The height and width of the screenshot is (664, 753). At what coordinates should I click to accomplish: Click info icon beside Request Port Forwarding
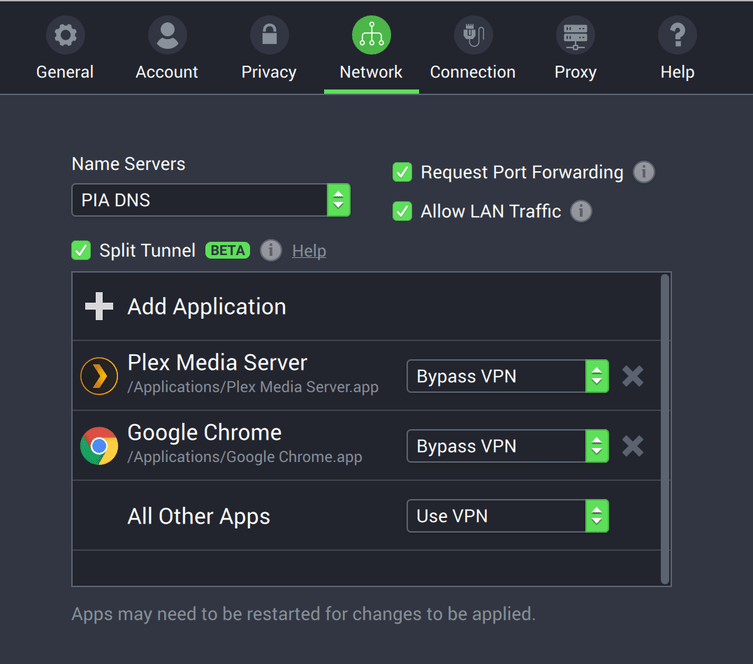point(644,172)
